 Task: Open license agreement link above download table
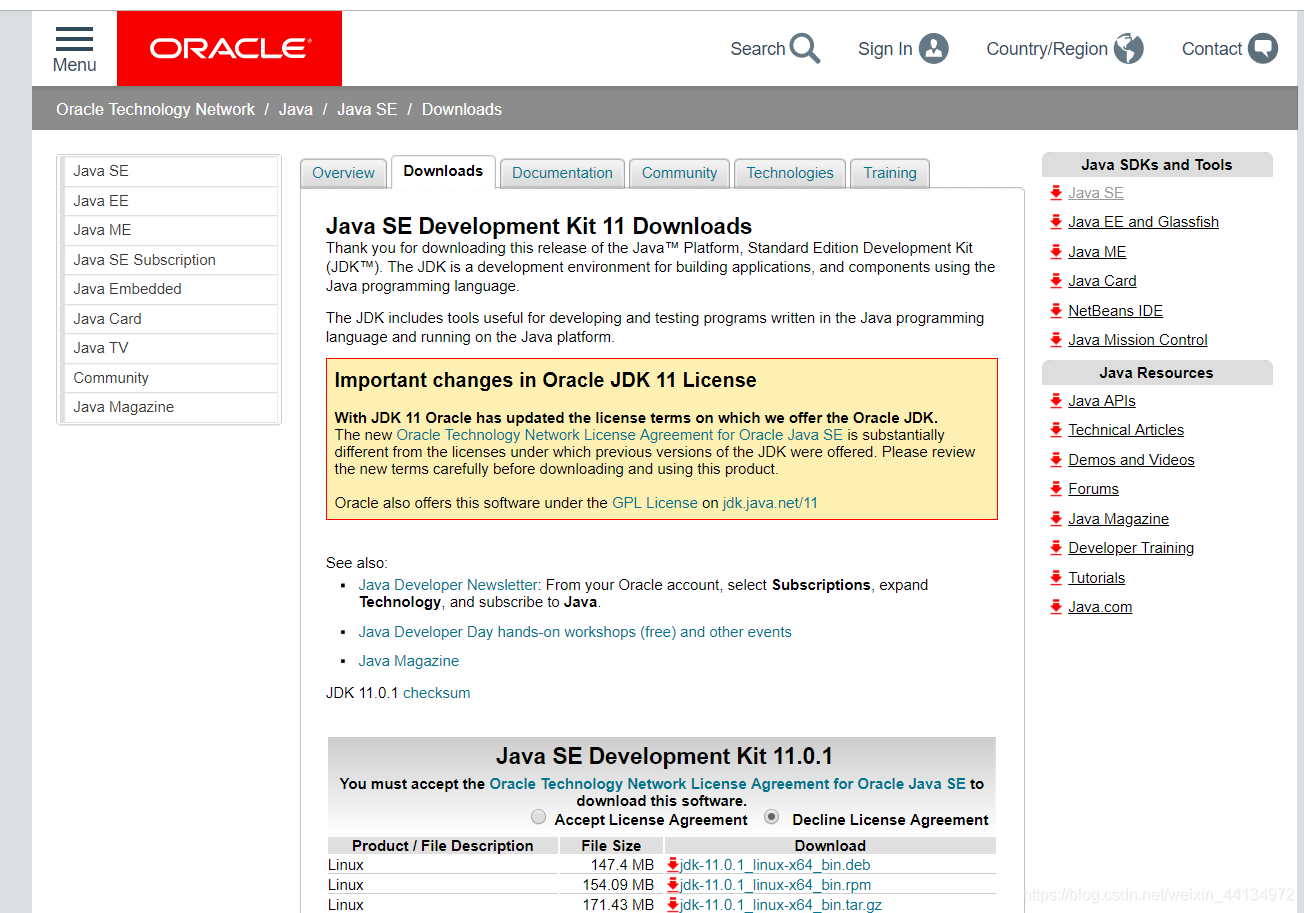pyautogui.click(x=728, y=784)
